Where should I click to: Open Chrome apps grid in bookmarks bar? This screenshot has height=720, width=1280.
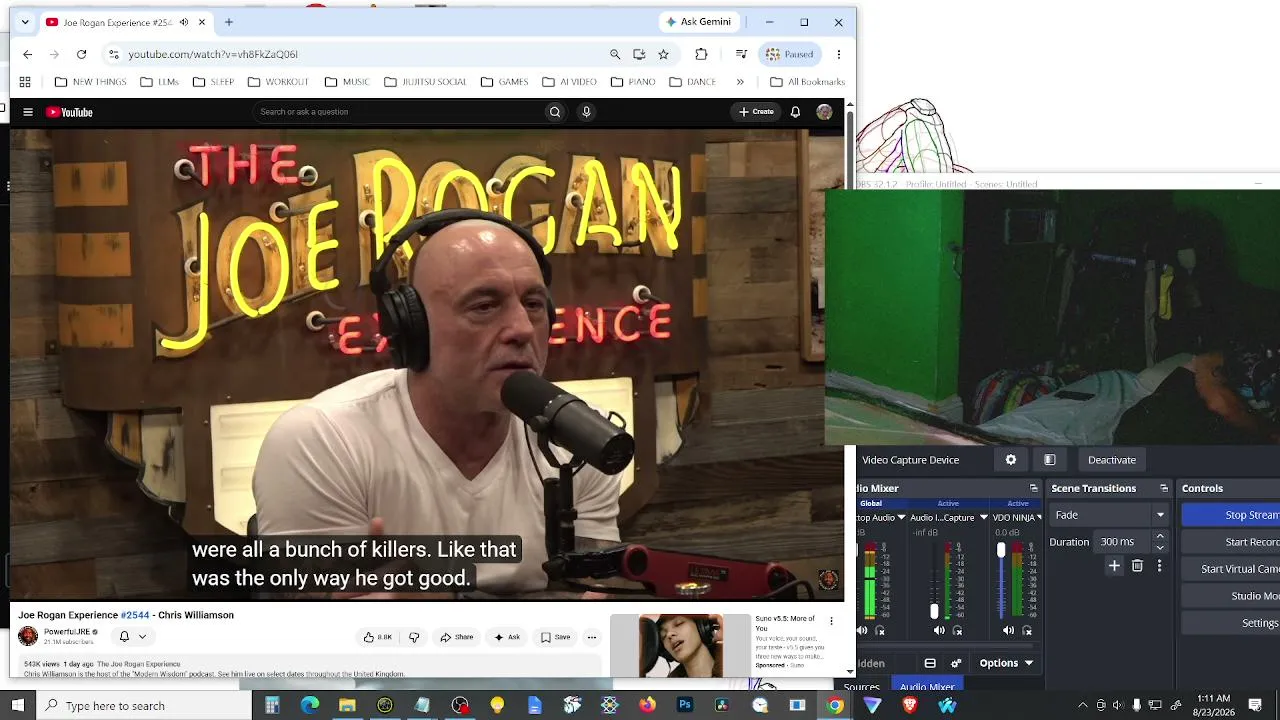click(x=25, y=82)
